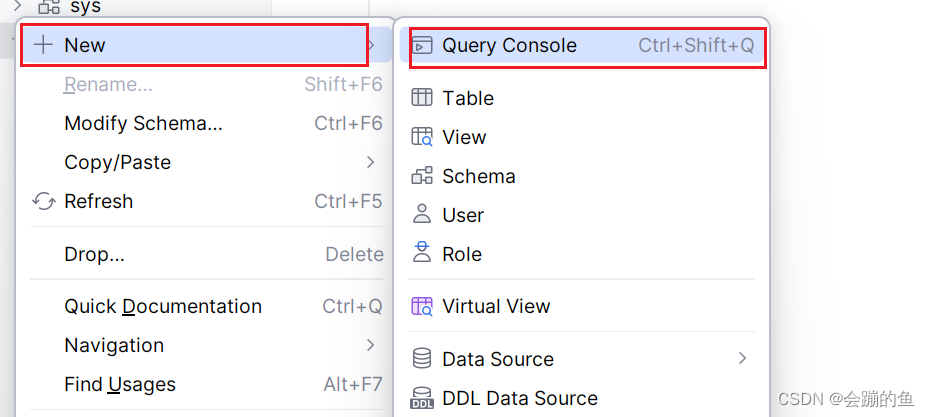Open the Navigation submenu arrow

pos(371,345)
